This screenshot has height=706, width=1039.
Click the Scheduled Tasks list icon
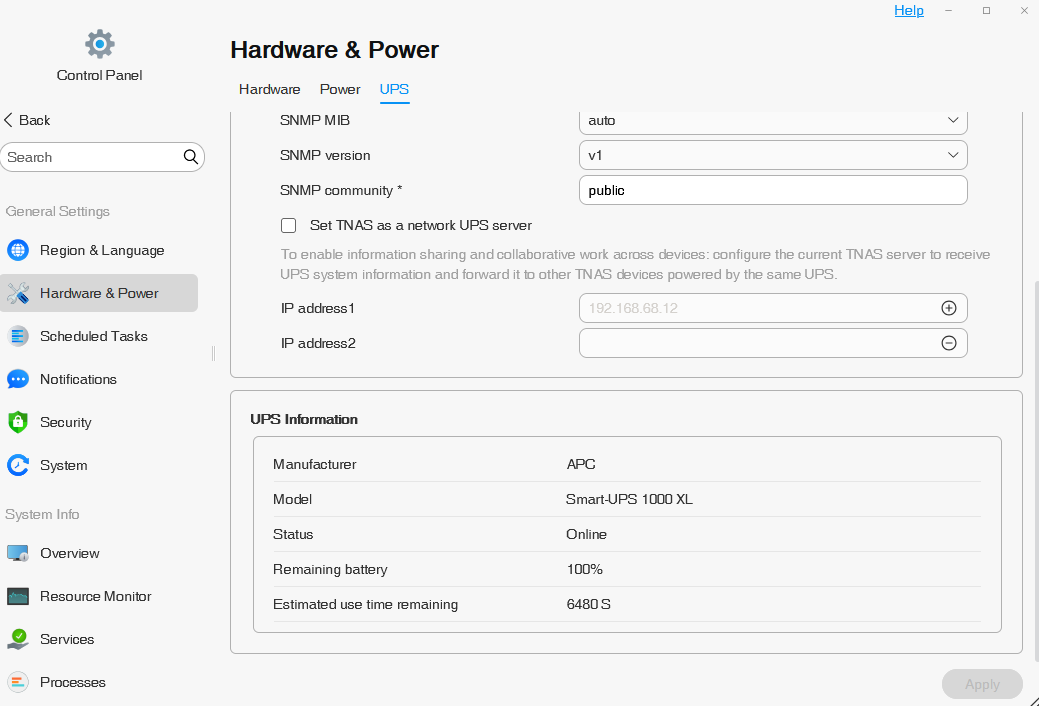[18, 336]
